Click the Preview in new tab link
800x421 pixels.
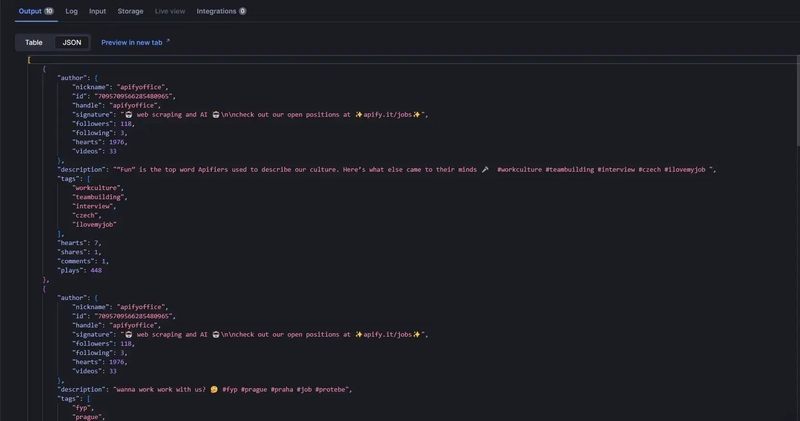pyautogui.click(x=131, y=42)
